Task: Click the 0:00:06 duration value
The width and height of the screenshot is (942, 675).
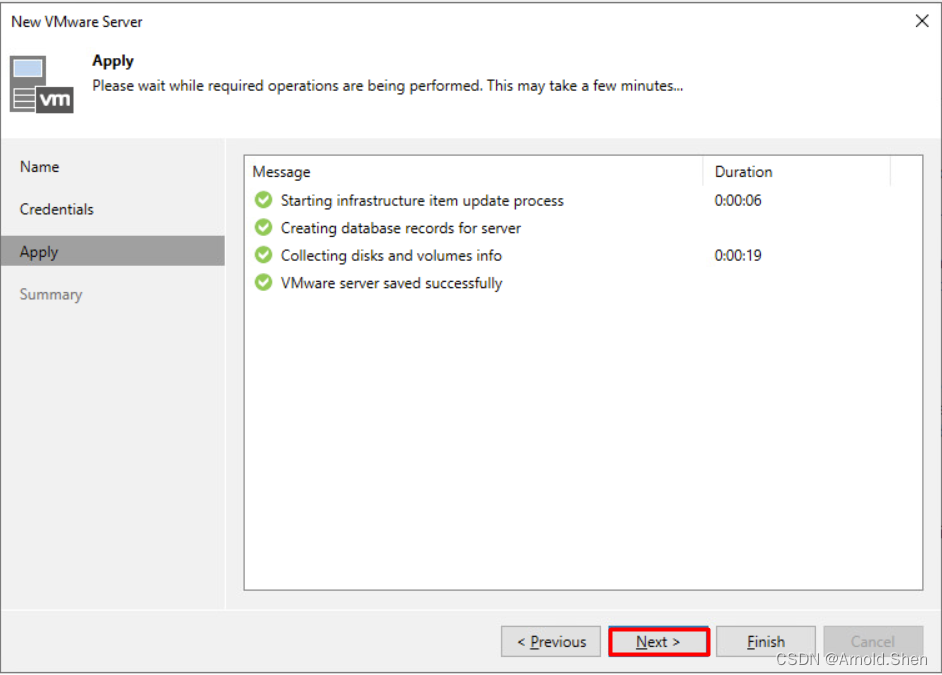Action: [x=738, y=201]
